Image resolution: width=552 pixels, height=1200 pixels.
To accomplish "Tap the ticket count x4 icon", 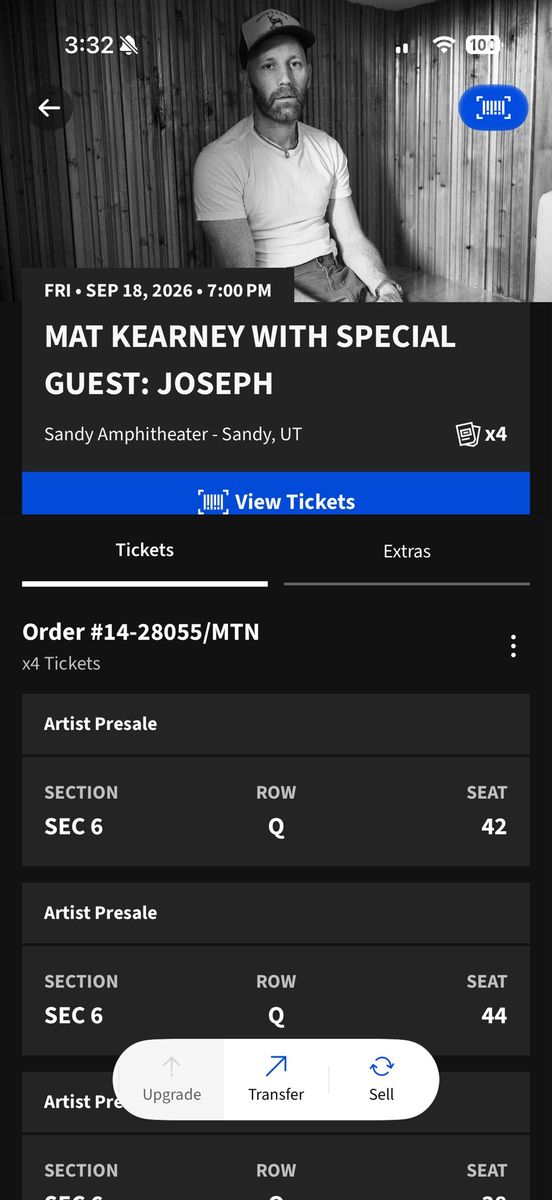I will 481,435.
